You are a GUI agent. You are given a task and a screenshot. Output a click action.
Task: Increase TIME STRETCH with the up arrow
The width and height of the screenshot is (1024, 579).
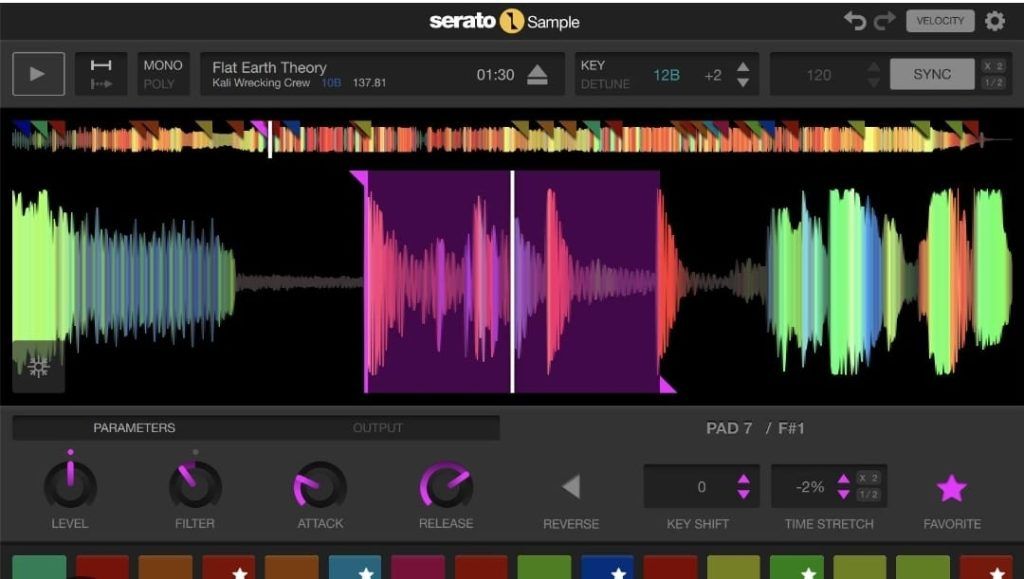(x=843, y=479)
